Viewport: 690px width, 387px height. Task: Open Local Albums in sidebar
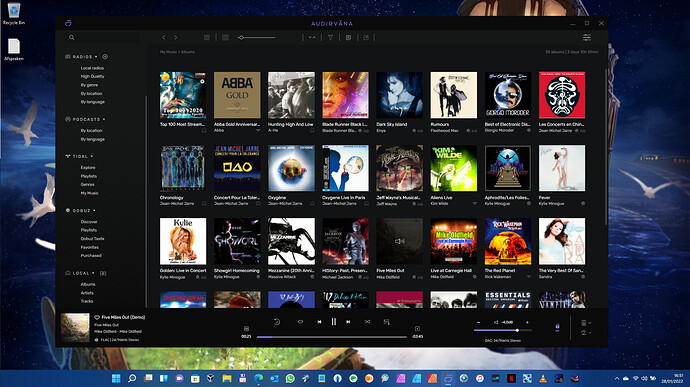click(x=88, y=284)
